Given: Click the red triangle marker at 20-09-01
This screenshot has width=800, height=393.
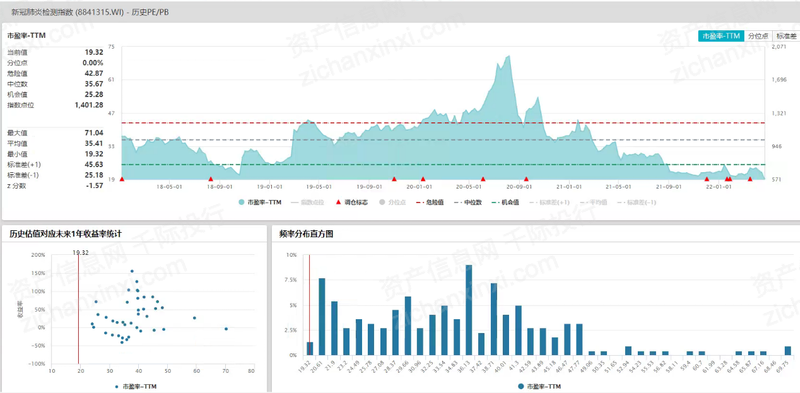Looking at the screenshot, I should [526, 179].
